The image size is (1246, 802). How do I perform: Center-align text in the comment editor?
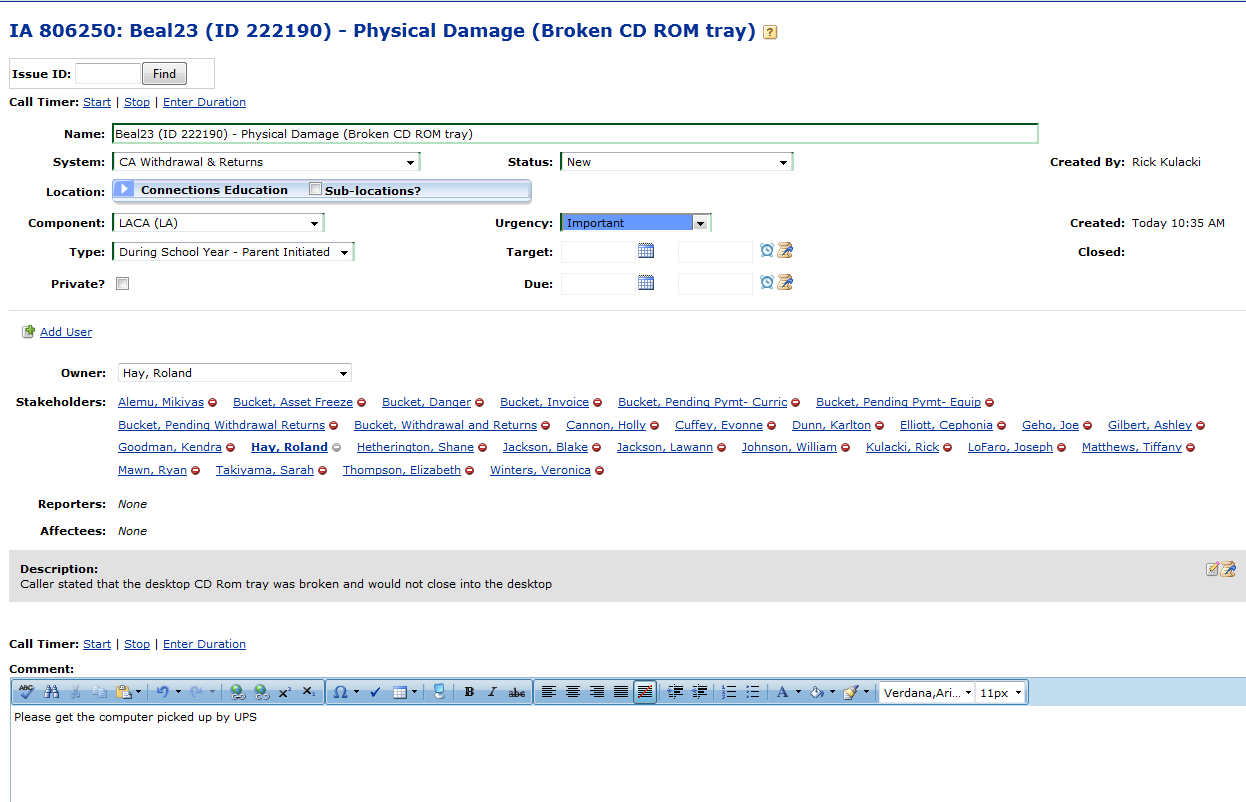573,692
